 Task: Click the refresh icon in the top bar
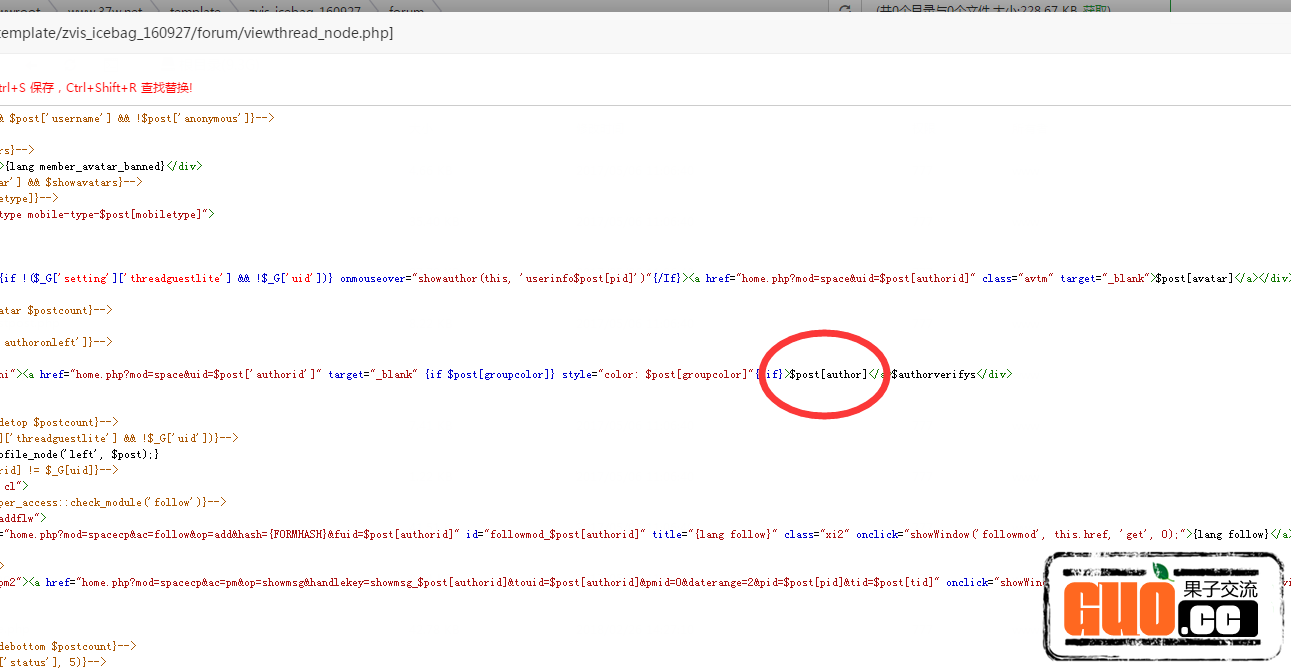(x=845, y=10)
